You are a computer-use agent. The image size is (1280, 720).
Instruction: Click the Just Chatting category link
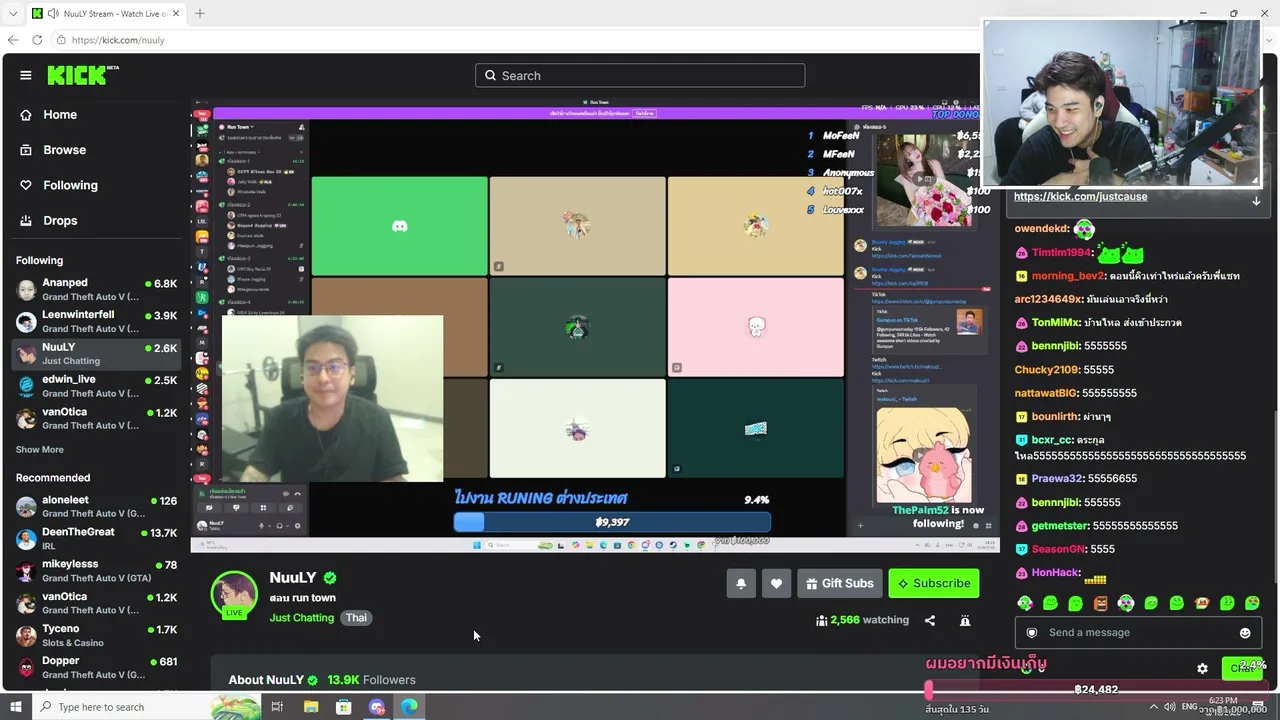coord(301,618)
